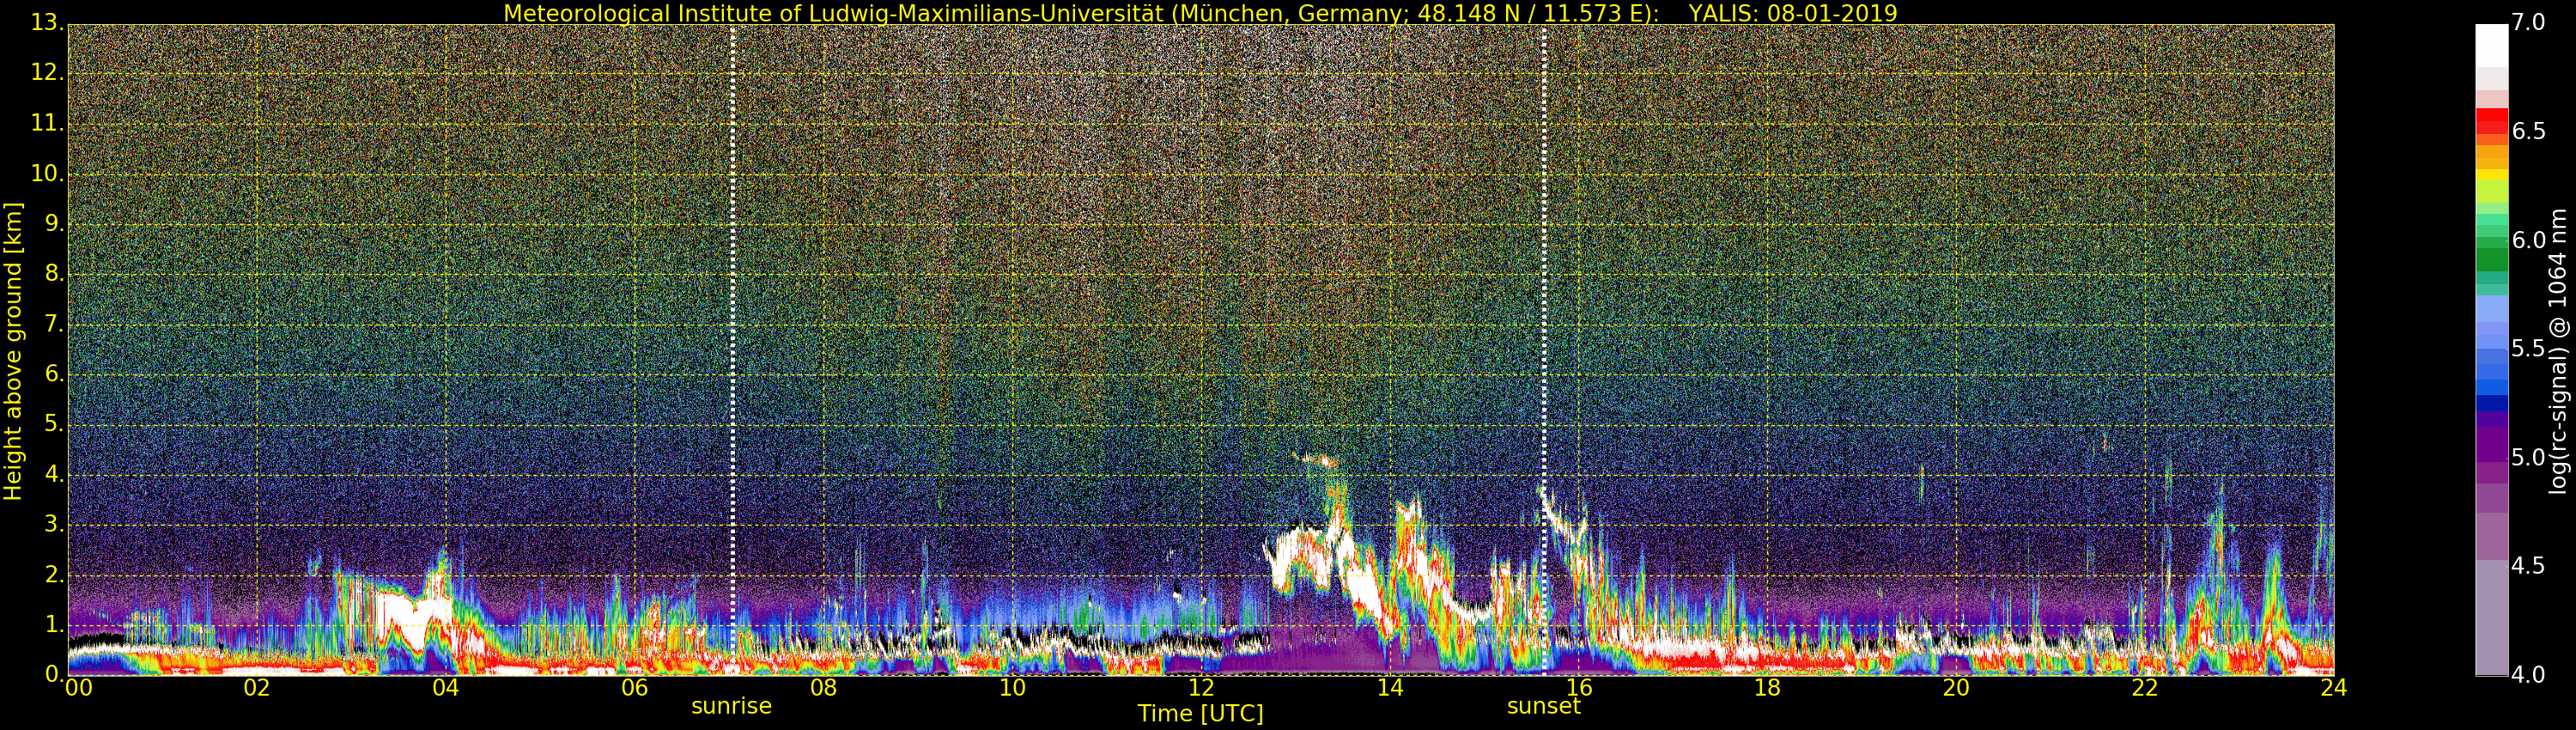Click the time-axis tick label '18'
The height and width of the screenshot is (730, 2576).
tap(1768, 688)
